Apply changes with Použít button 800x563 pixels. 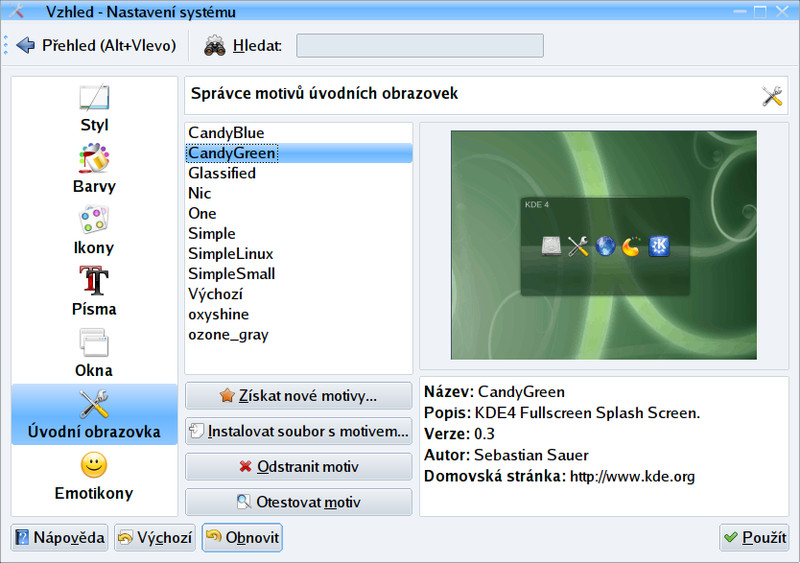click(754, 538)
